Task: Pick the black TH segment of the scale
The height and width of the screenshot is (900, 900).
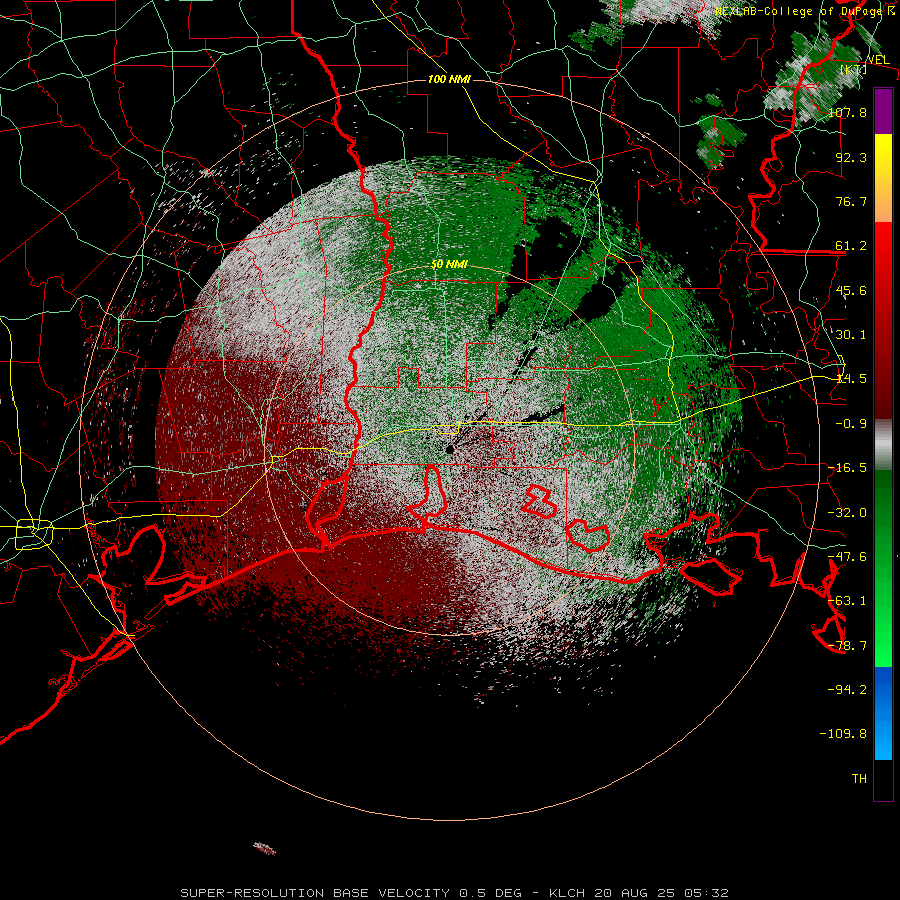Action: pos(883,780)
